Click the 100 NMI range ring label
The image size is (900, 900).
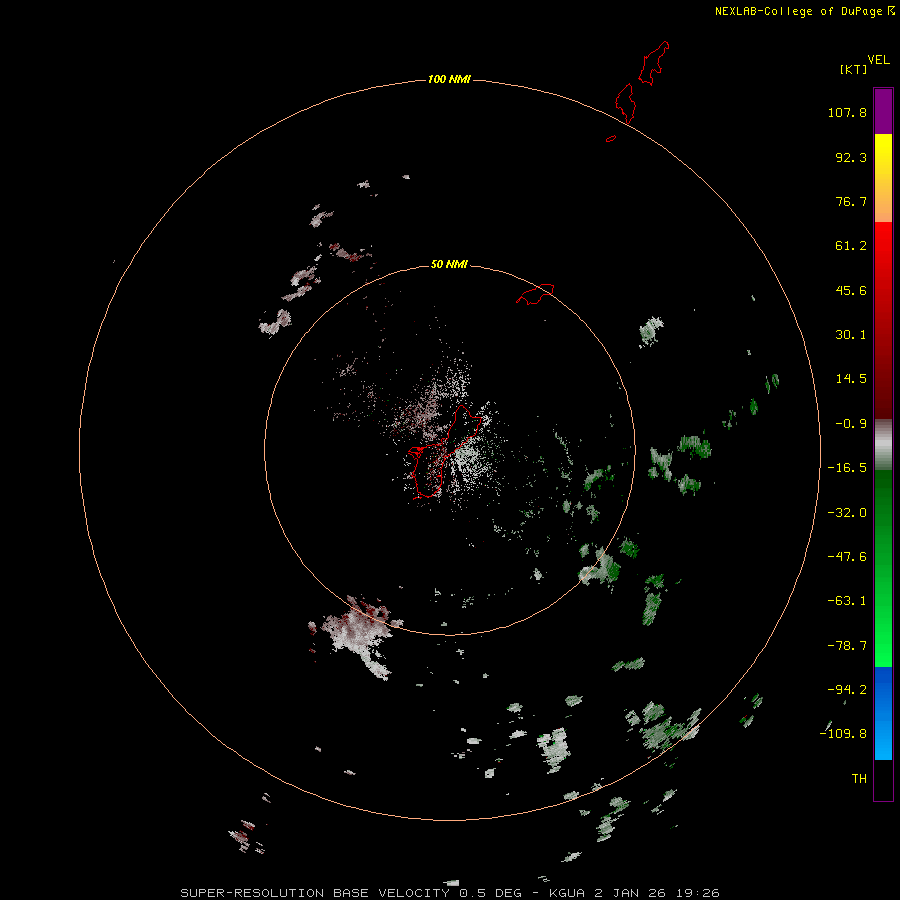point(449,79)
